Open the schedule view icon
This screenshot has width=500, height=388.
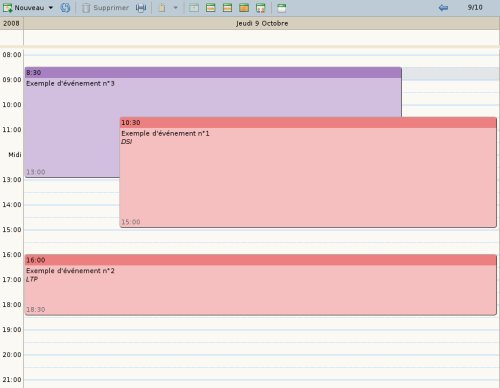261,8
